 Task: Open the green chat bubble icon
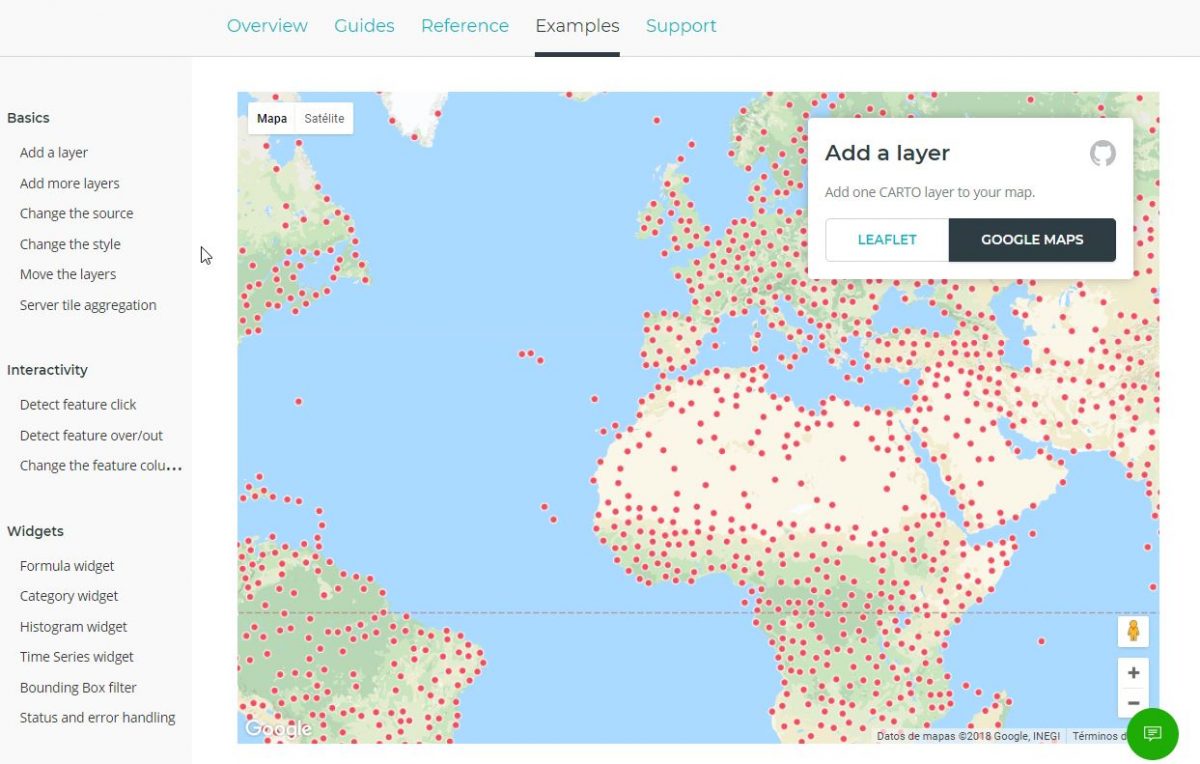1152,734
